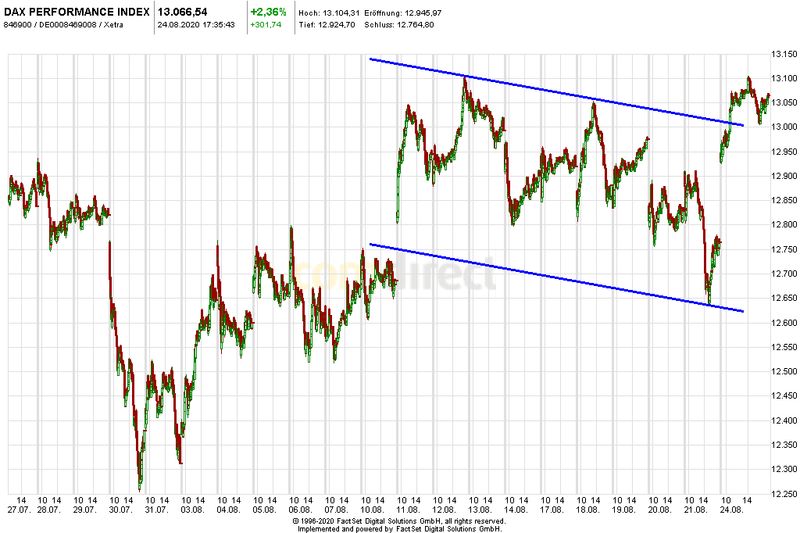800x533 pixels.
Task: Select the Schluss: 12.764,80 value
Action: coord(399,24)
